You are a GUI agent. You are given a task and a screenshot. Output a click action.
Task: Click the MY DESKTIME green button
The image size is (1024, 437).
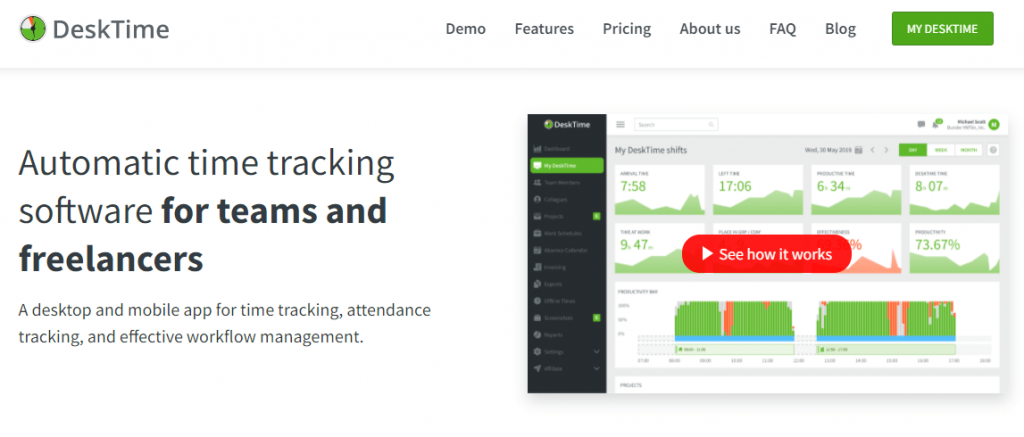click(942, 29)
